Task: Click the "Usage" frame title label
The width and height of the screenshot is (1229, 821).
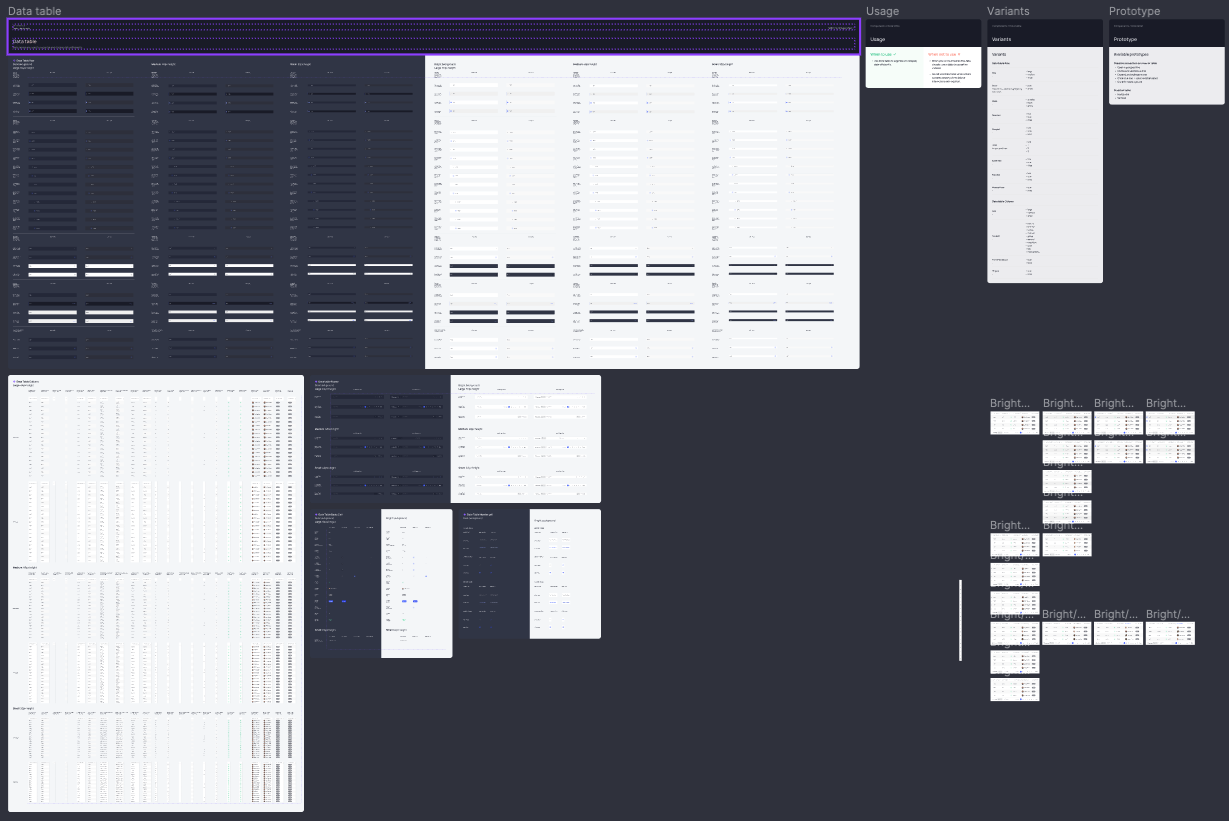Action: click(882, 11)
